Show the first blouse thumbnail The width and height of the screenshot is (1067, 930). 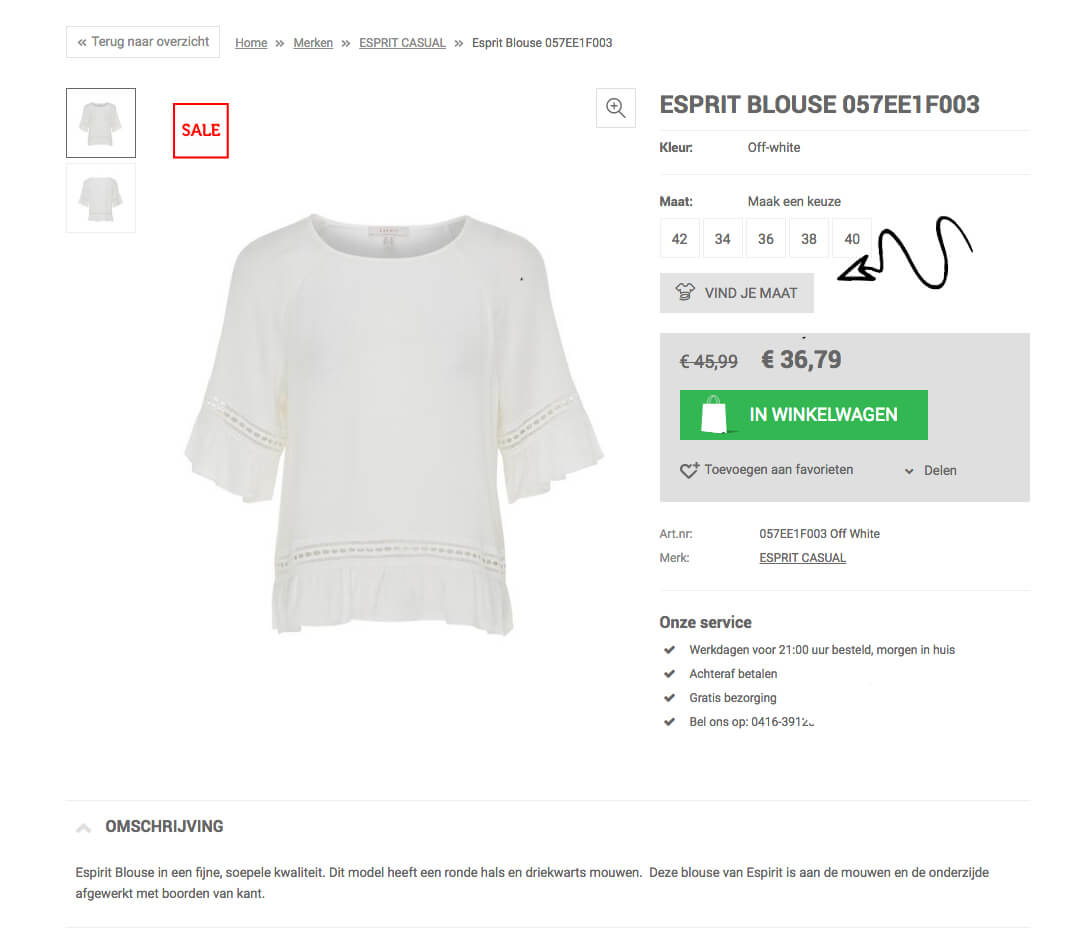(101, 123)
